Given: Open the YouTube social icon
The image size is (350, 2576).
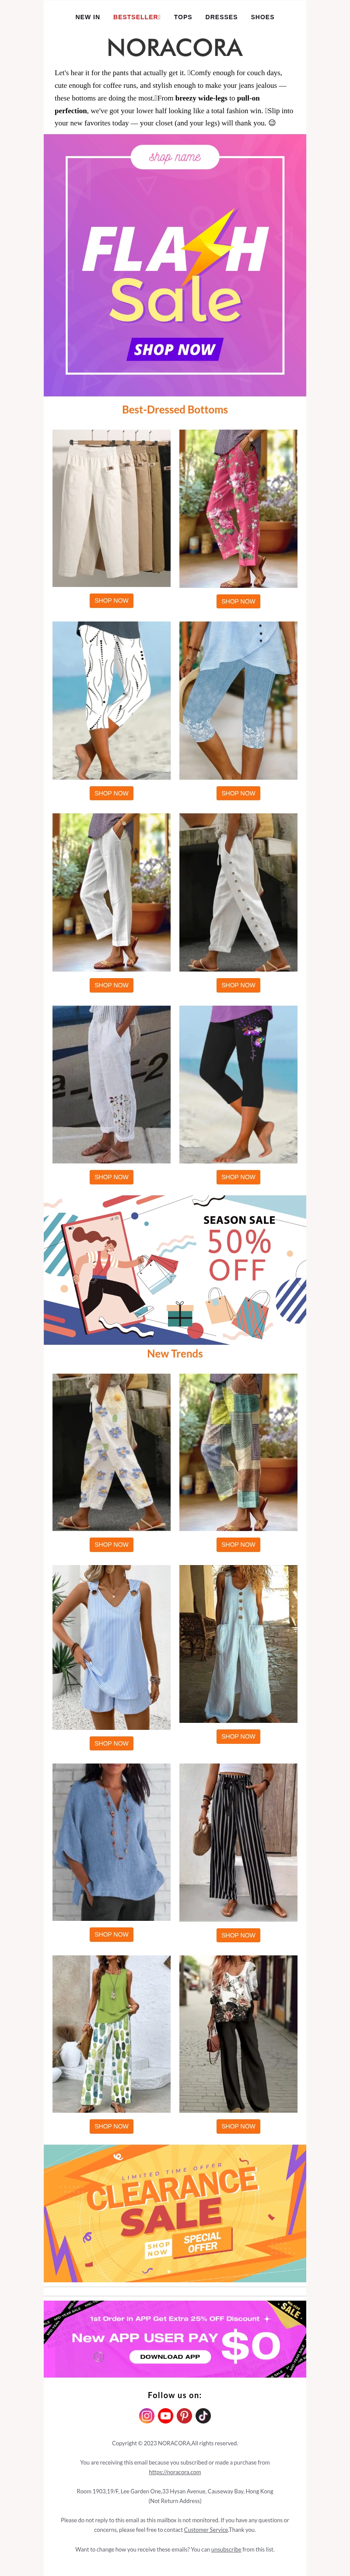Looking at the screenshot, I should [x=165, y=2415].
